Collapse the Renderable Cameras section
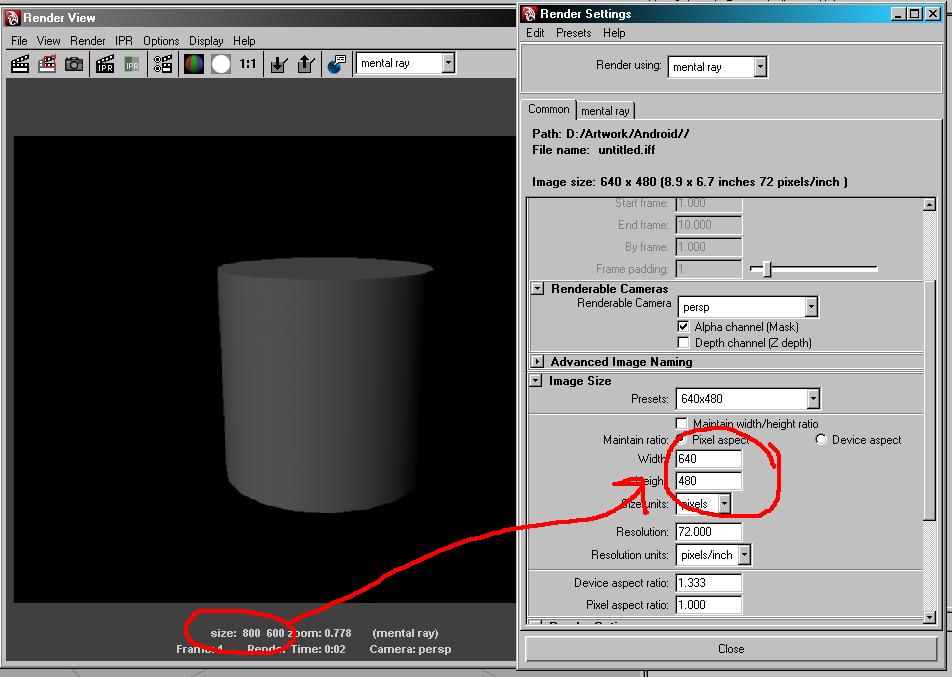The image size is (952, 677). [x=537, y=288]
